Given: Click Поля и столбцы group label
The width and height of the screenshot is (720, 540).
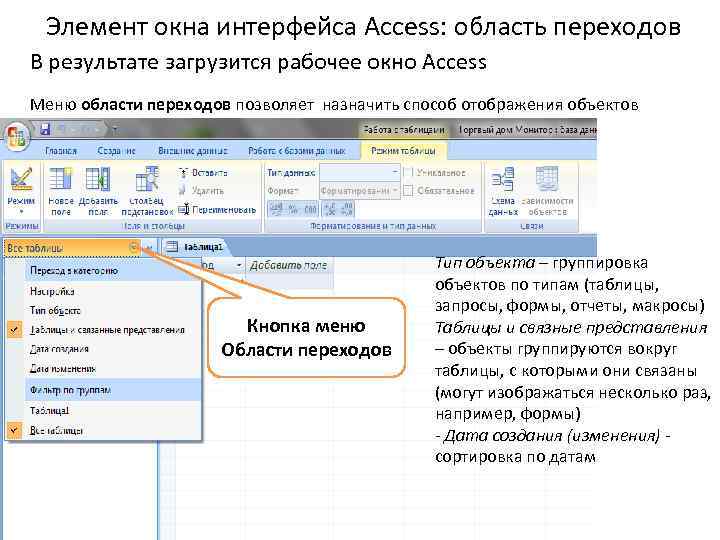Looking at the screenshot, I should (154, 226).
